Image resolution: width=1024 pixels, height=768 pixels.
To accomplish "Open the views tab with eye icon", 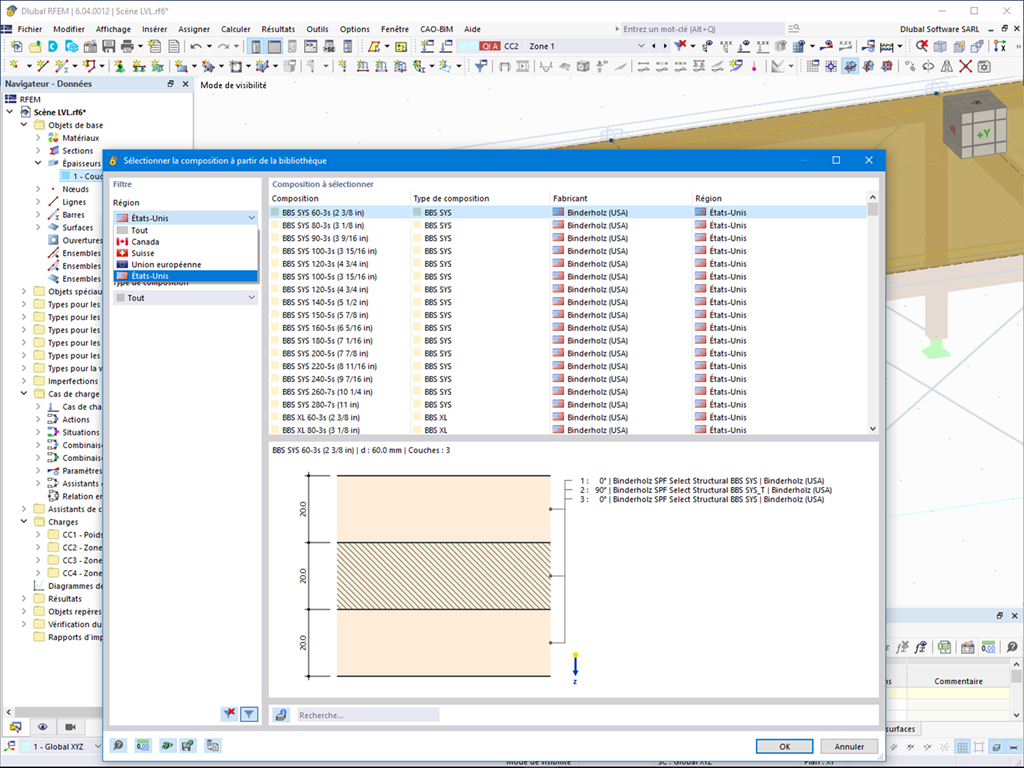I will click(x=43, y=727).
